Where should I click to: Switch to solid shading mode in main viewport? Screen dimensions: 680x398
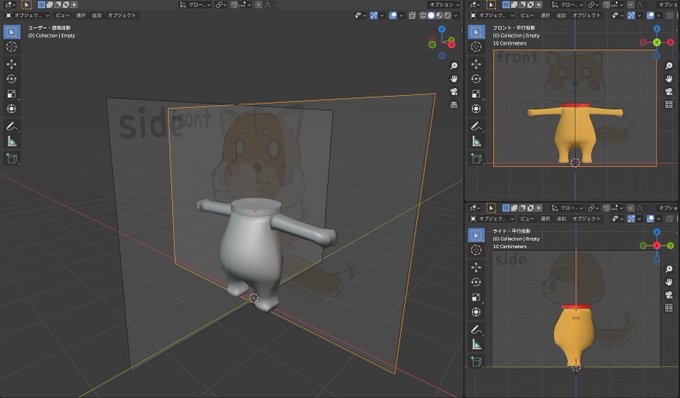pyautogui.click(x=431, y=16)
